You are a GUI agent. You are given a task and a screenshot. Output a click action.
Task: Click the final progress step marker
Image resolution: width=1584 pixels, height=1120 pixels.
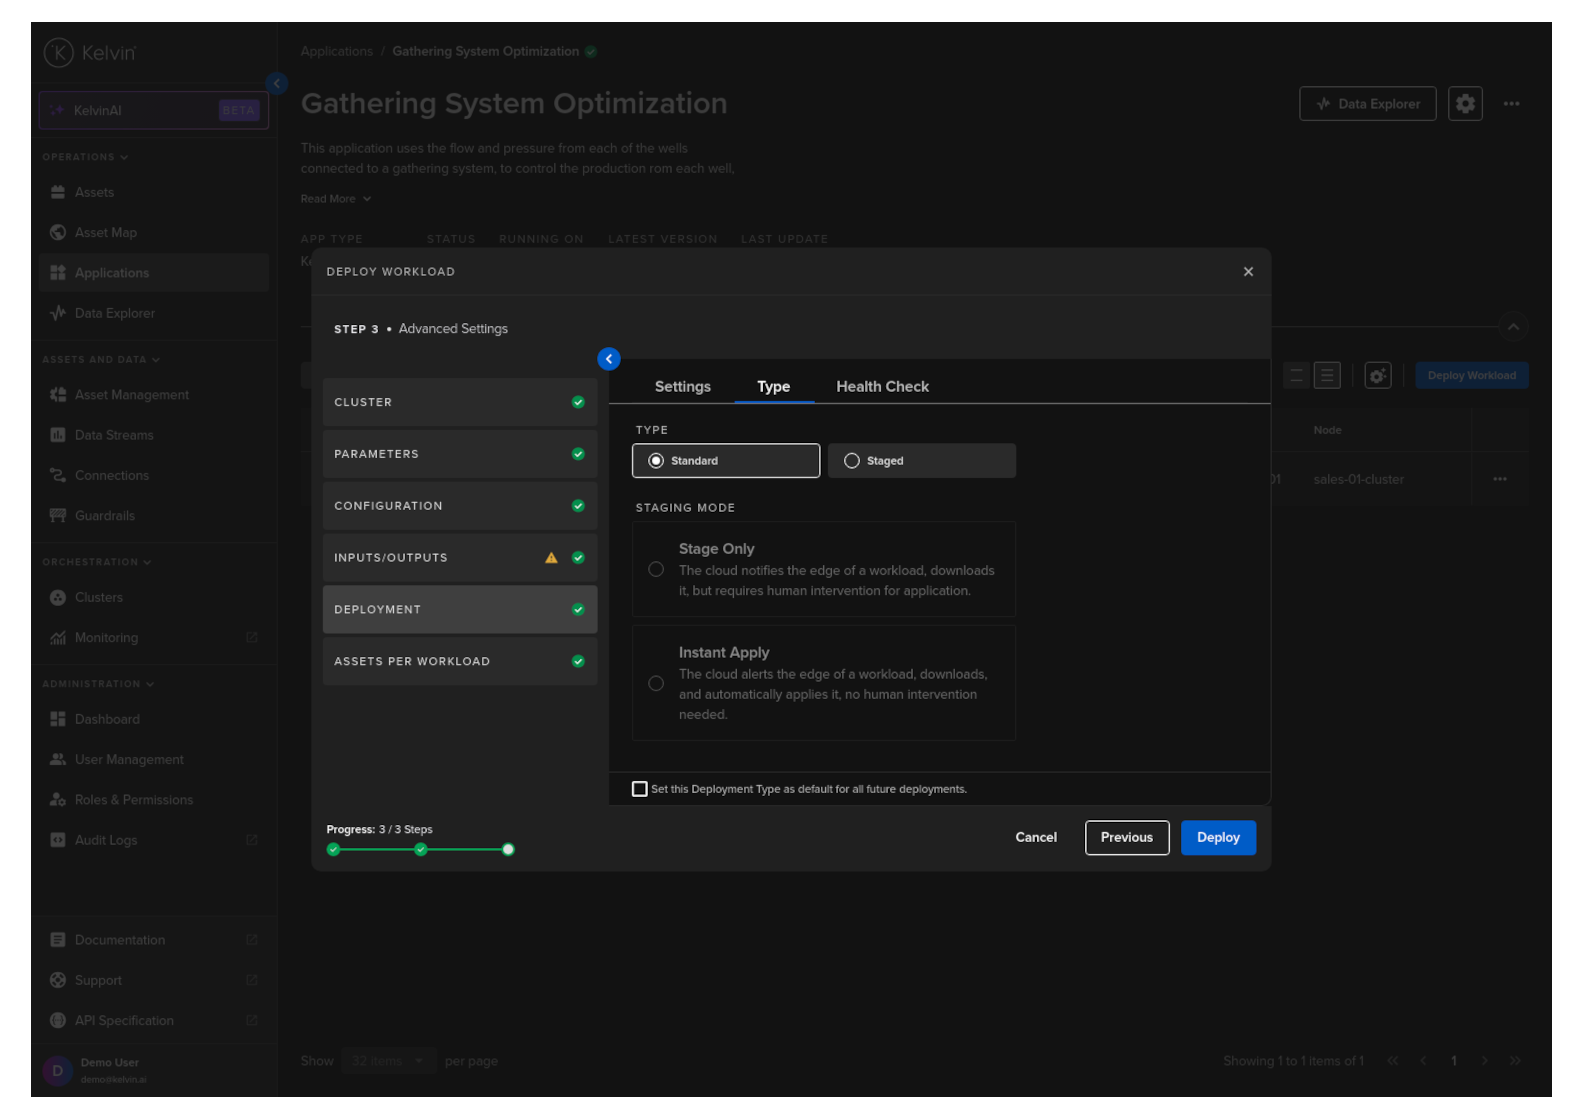click(x=508, y=850)
